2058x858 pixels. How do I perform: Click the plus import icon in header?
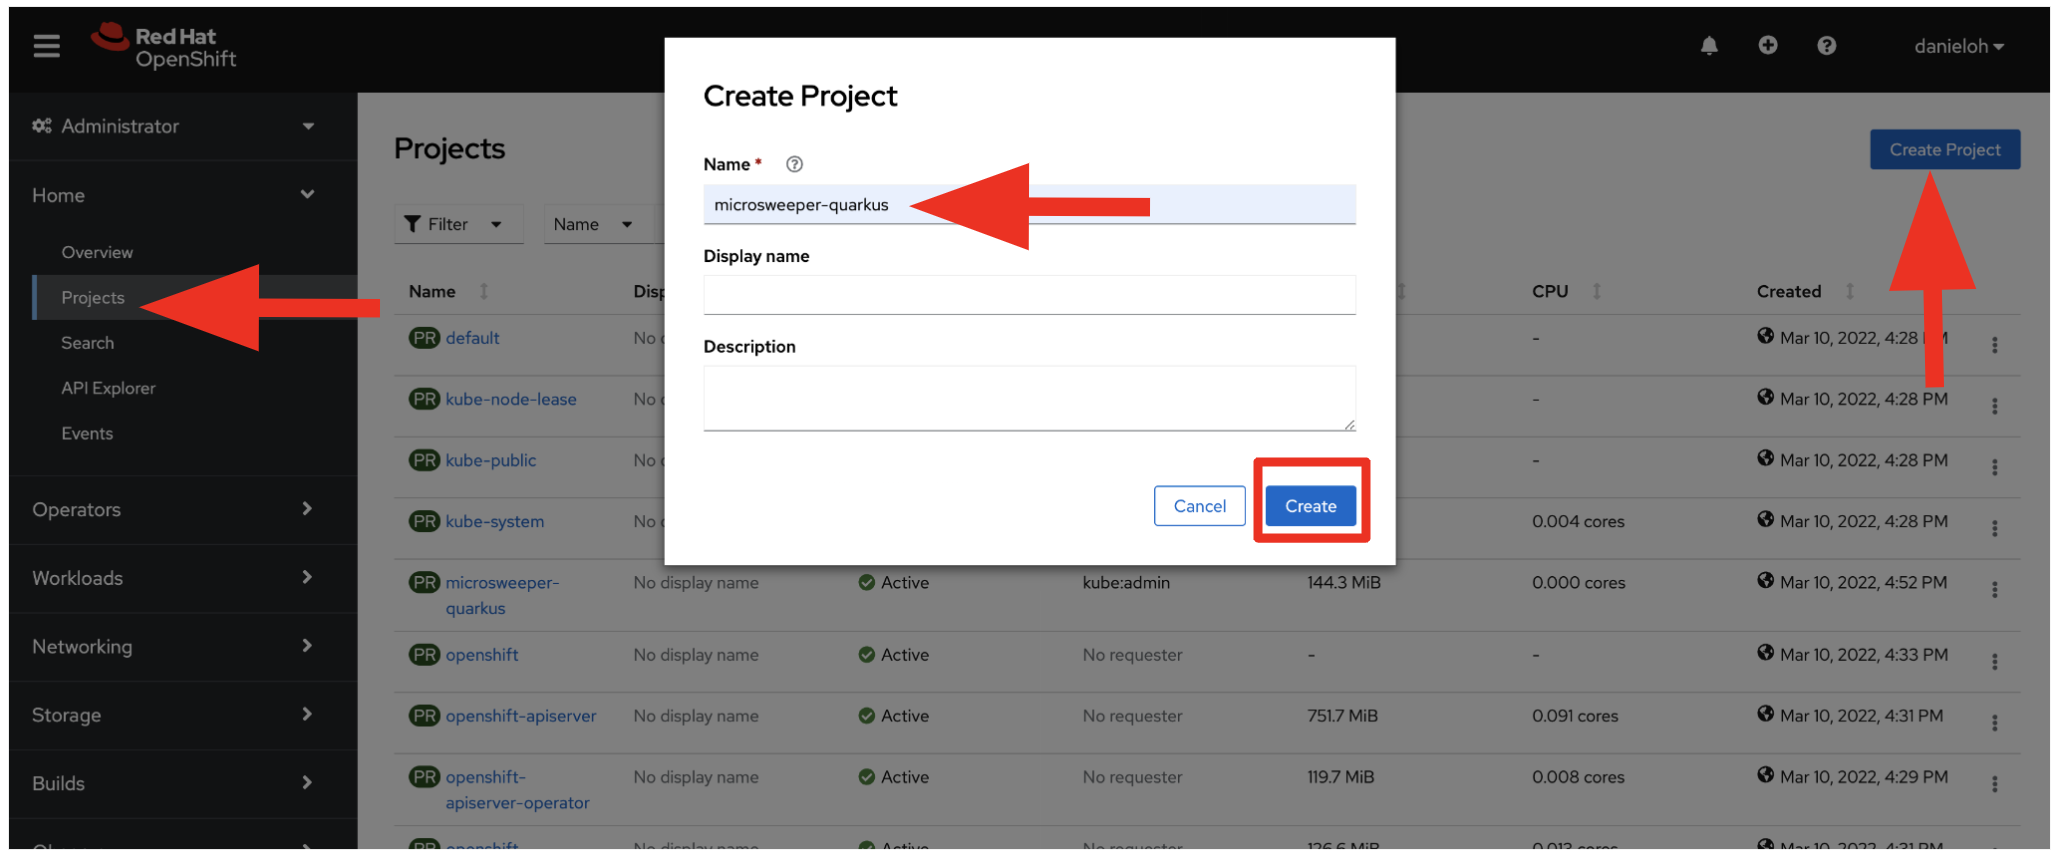pyautogui.click(x=1768, y=46)
